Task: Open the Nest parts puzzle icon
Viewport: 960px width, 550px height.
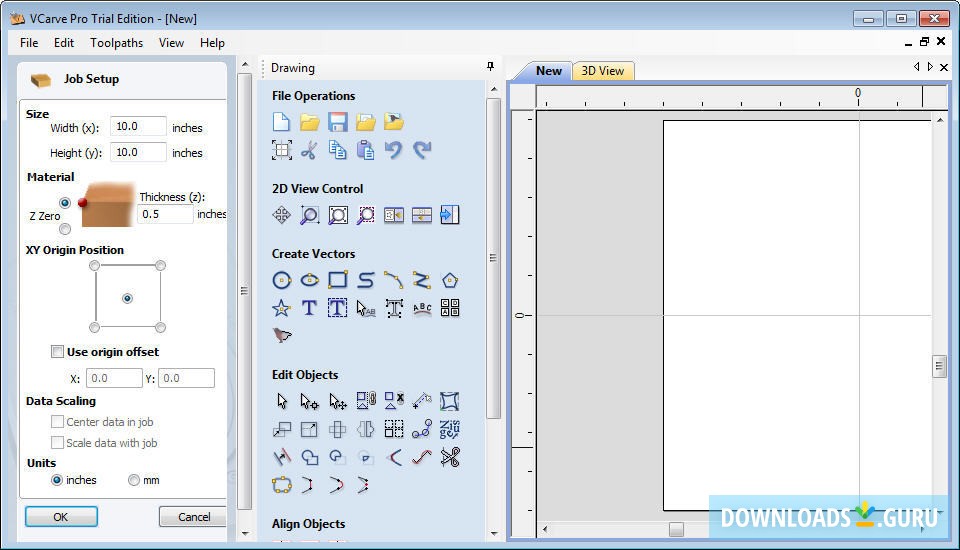Action: (450, 429)
